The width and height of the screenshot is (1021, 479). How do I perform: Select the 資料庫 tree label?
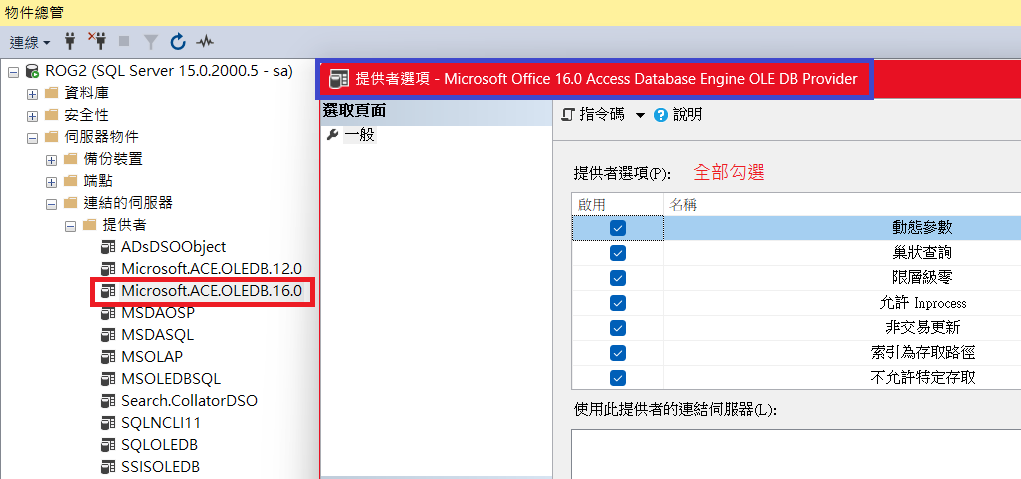click(86, 94)
